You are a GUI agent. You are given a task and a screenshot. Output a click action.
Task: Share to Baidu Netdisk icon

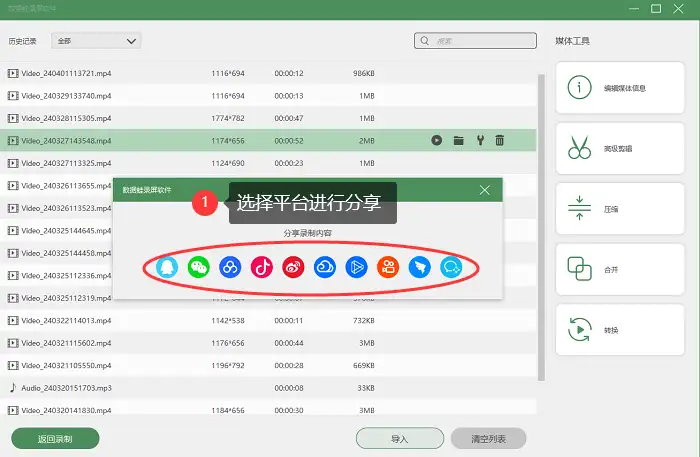pos(230,267)
